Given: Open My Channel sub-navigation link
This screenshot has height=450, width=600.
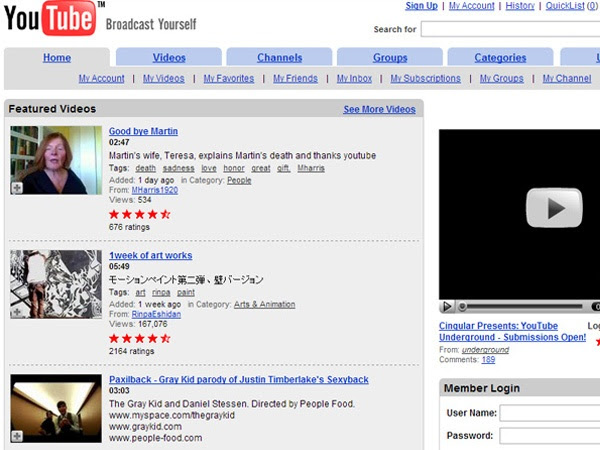Looking at the screenshot, I should [567, 78].
